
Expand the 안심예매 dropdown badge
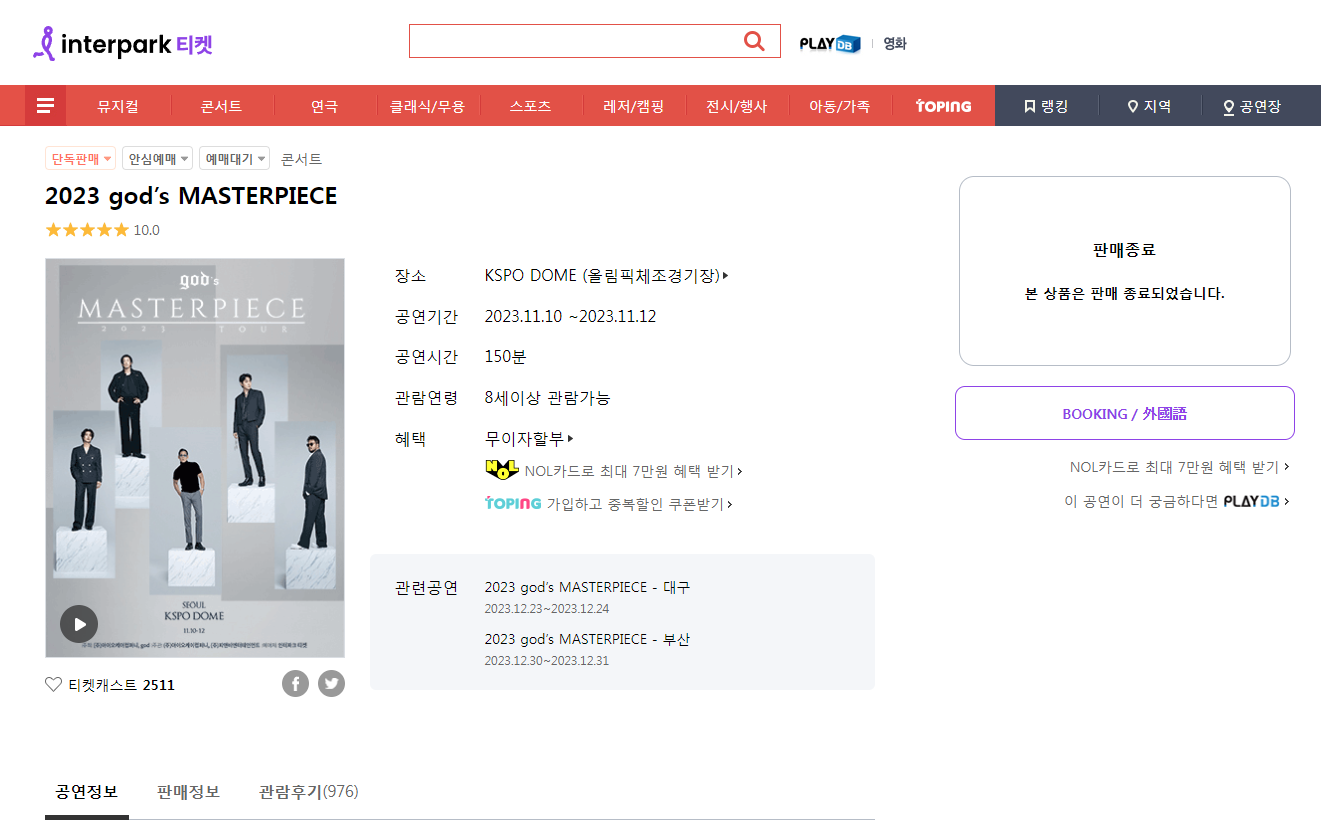coord(157,158)
